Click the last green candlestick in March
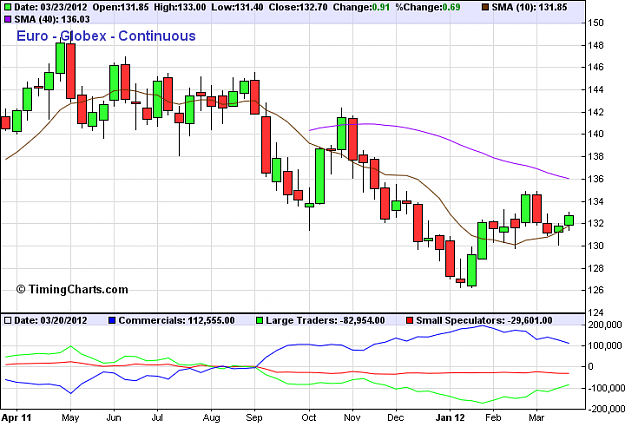 pos(569,220)
